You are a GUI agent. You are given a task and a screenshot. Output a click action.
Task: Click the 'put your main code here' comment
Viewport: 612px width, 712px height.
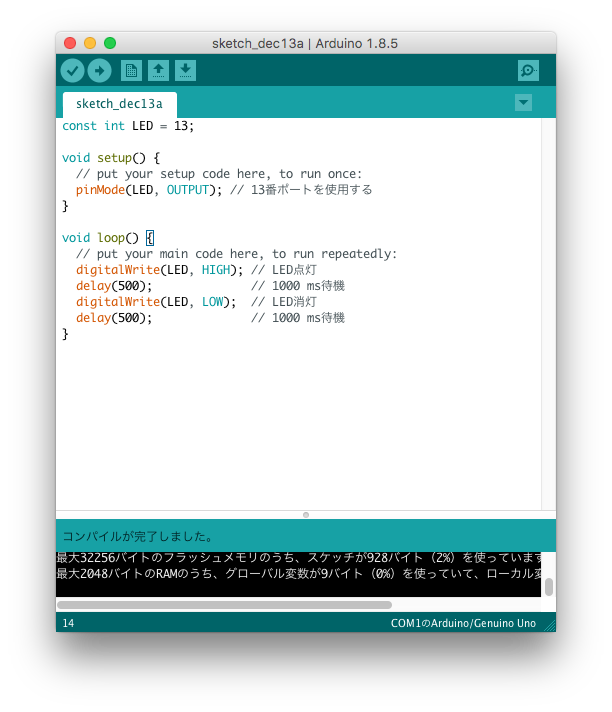(236, 254)
